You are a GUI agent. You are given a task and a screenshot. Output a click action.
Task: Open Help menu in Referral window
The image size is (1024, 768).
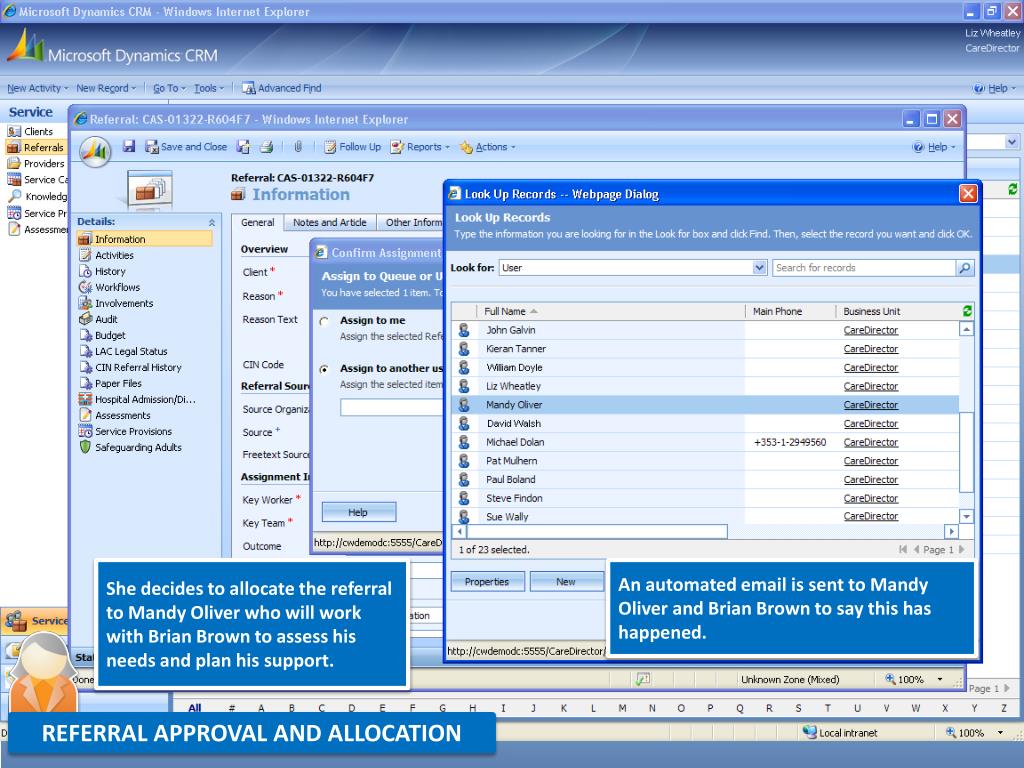(934, 147)
